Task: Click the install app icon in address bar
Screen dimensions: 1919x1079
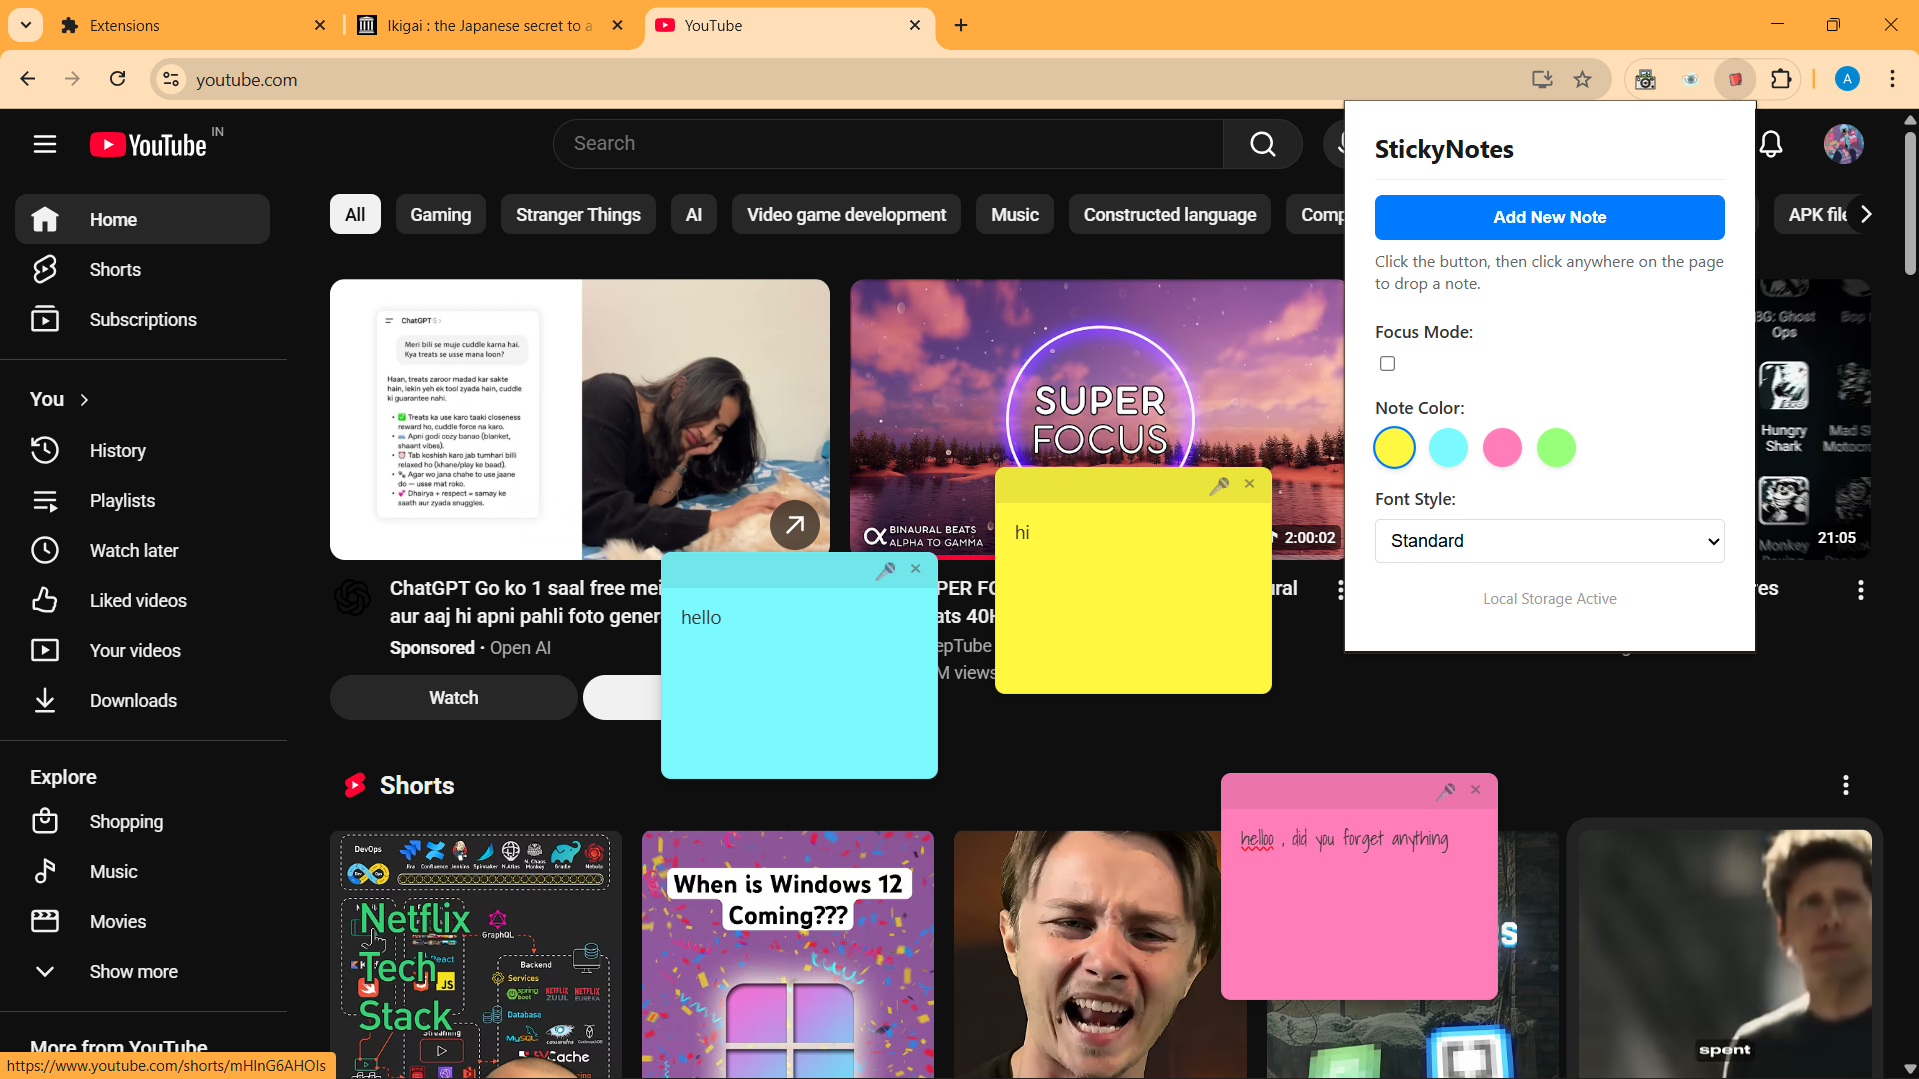Action: (1542, 80)
